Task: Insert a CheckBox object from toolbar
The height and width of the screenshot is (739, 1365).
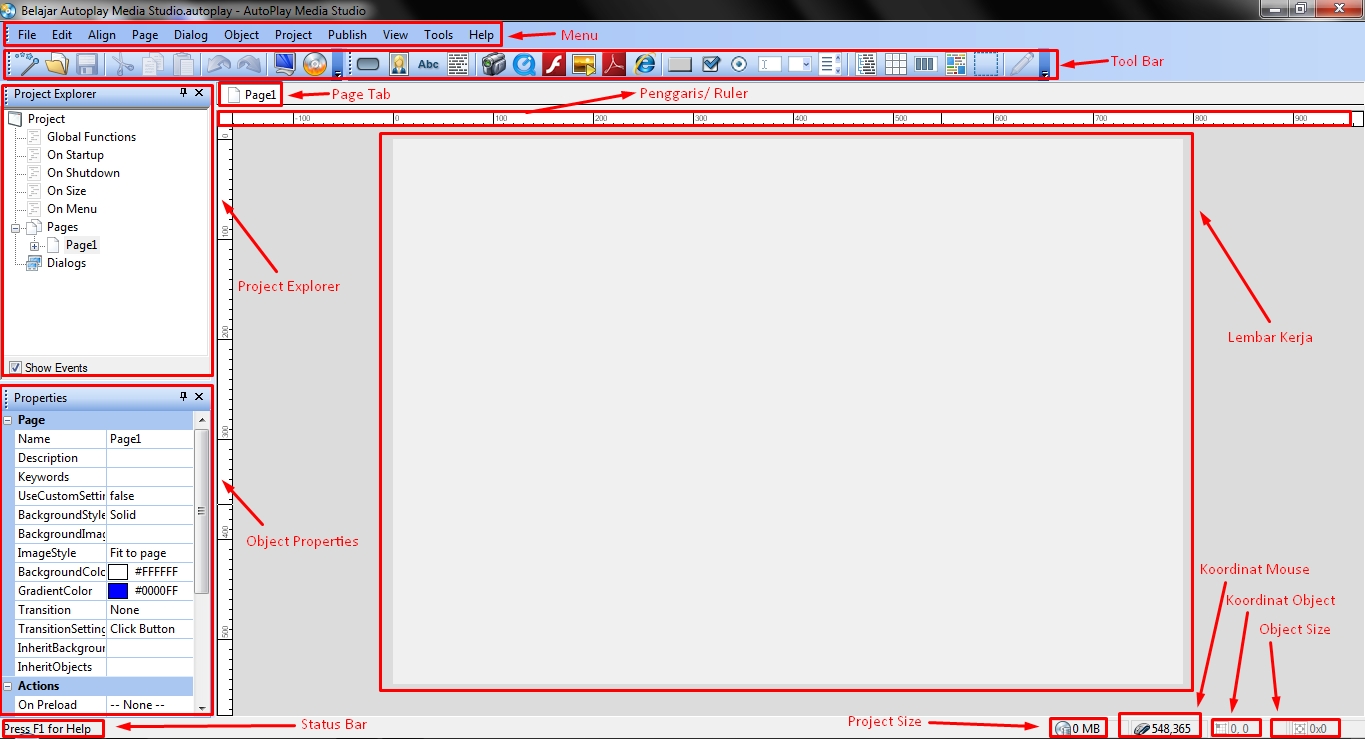Action: click(x=711, y=64)
